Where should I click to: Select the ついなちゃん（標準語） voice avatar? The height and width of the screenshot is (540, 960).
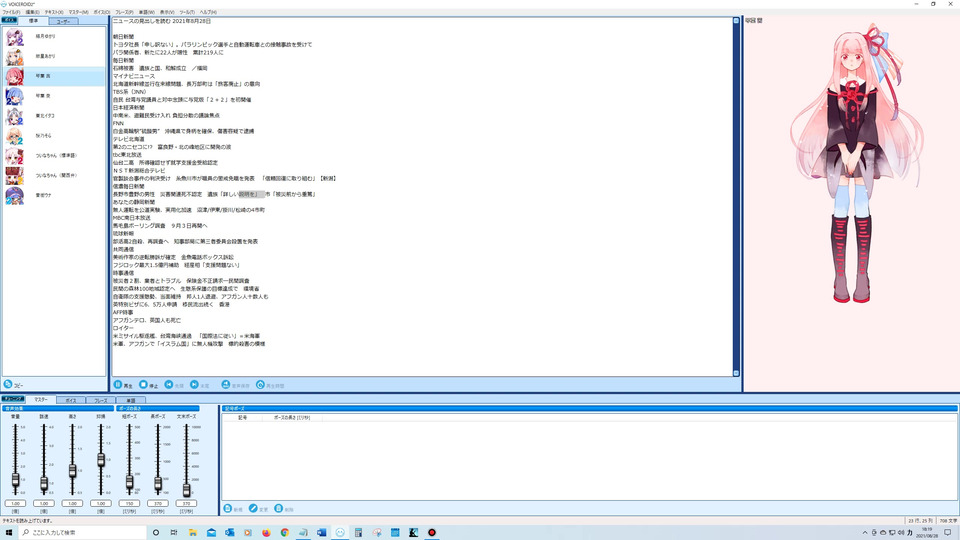[x=15, y=156]
